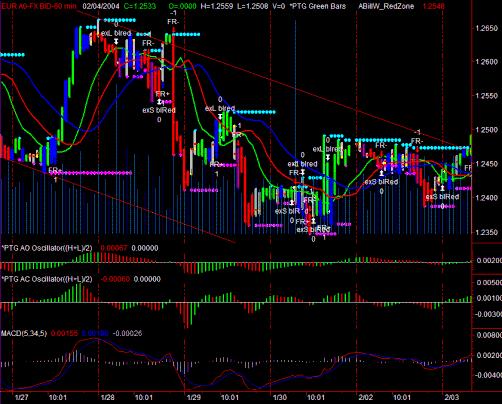The height and width of the screenshot is (404, 502).
Task: Click the 1.2650 price level on axis
Action: (x=487, y=28)
